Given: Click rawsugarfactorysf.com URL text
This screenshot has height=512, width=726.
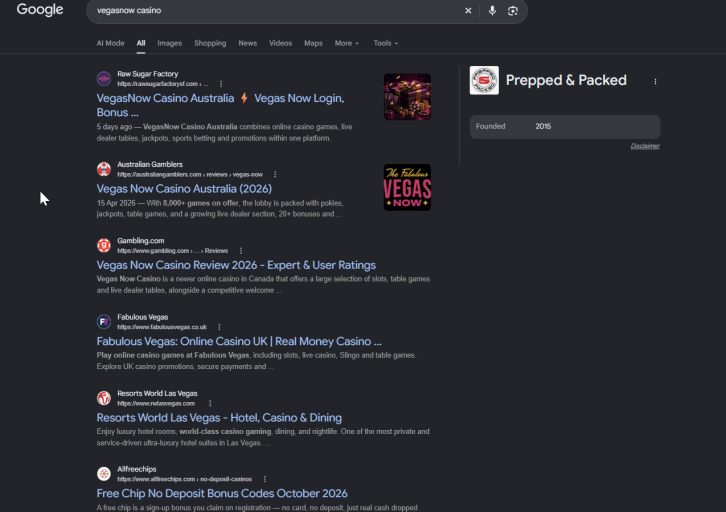Looking at the screenshot, I should pos(163,84).
